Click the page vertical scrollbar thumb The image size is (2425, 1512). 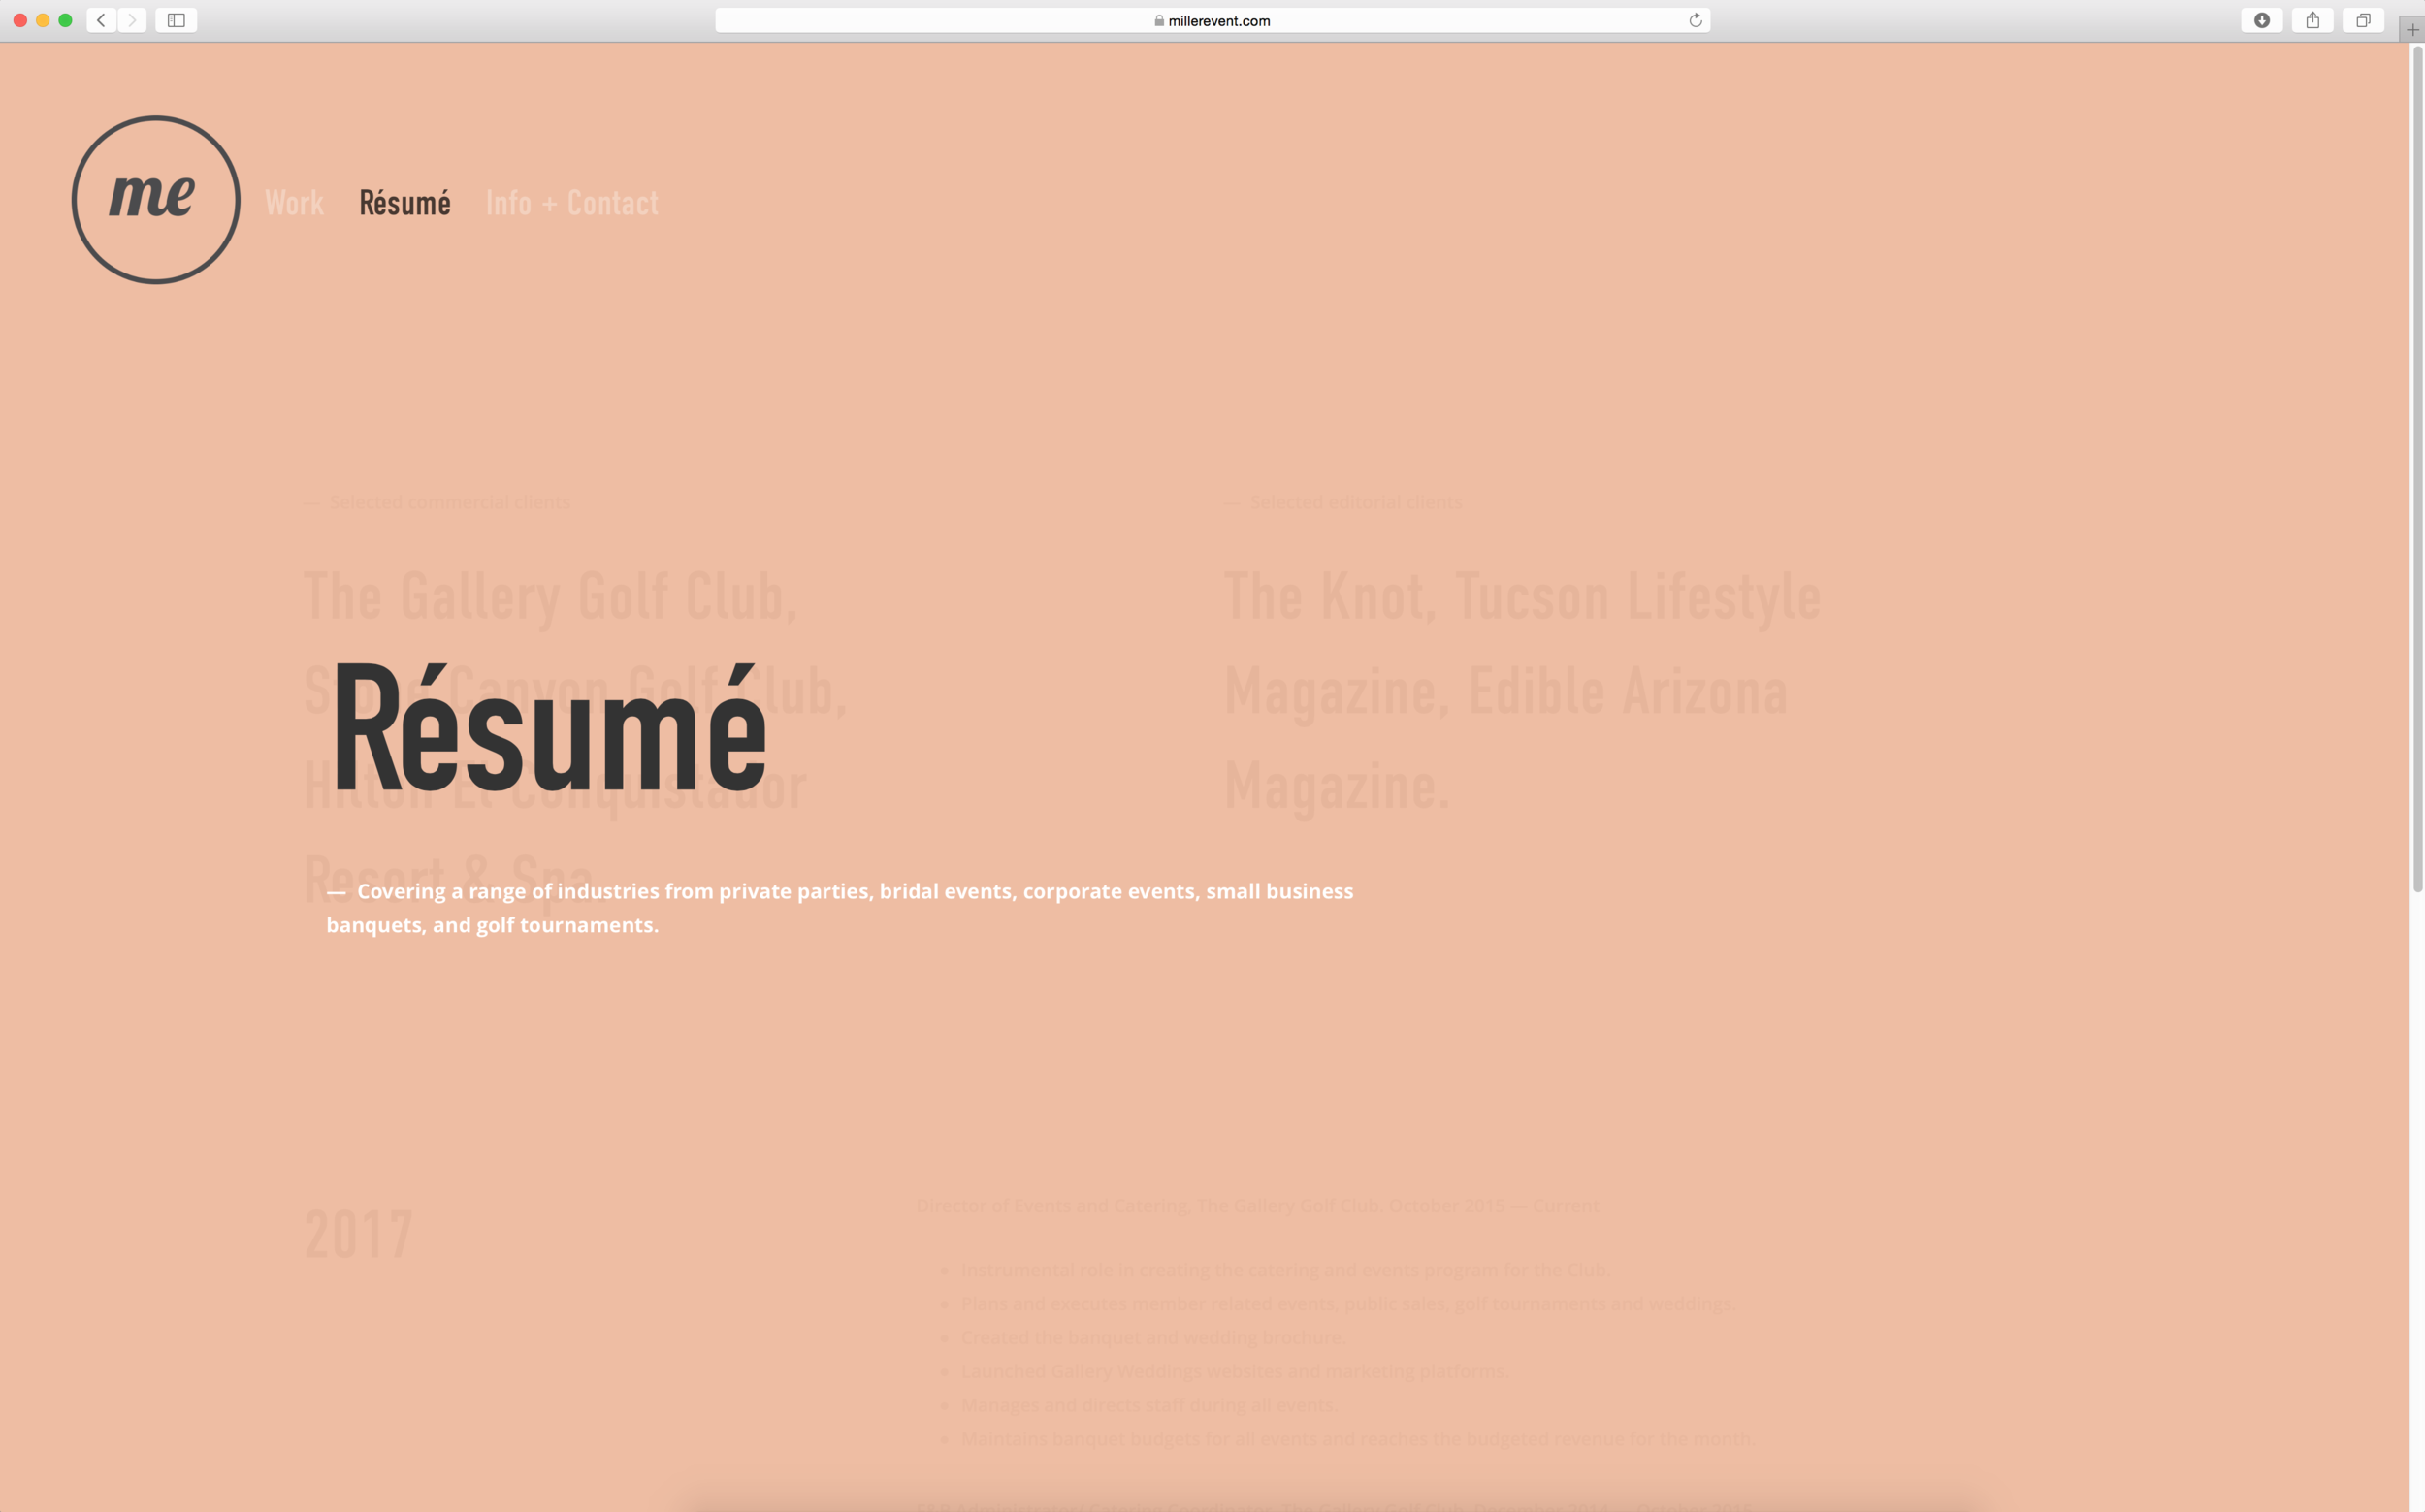click(2417, 468)
